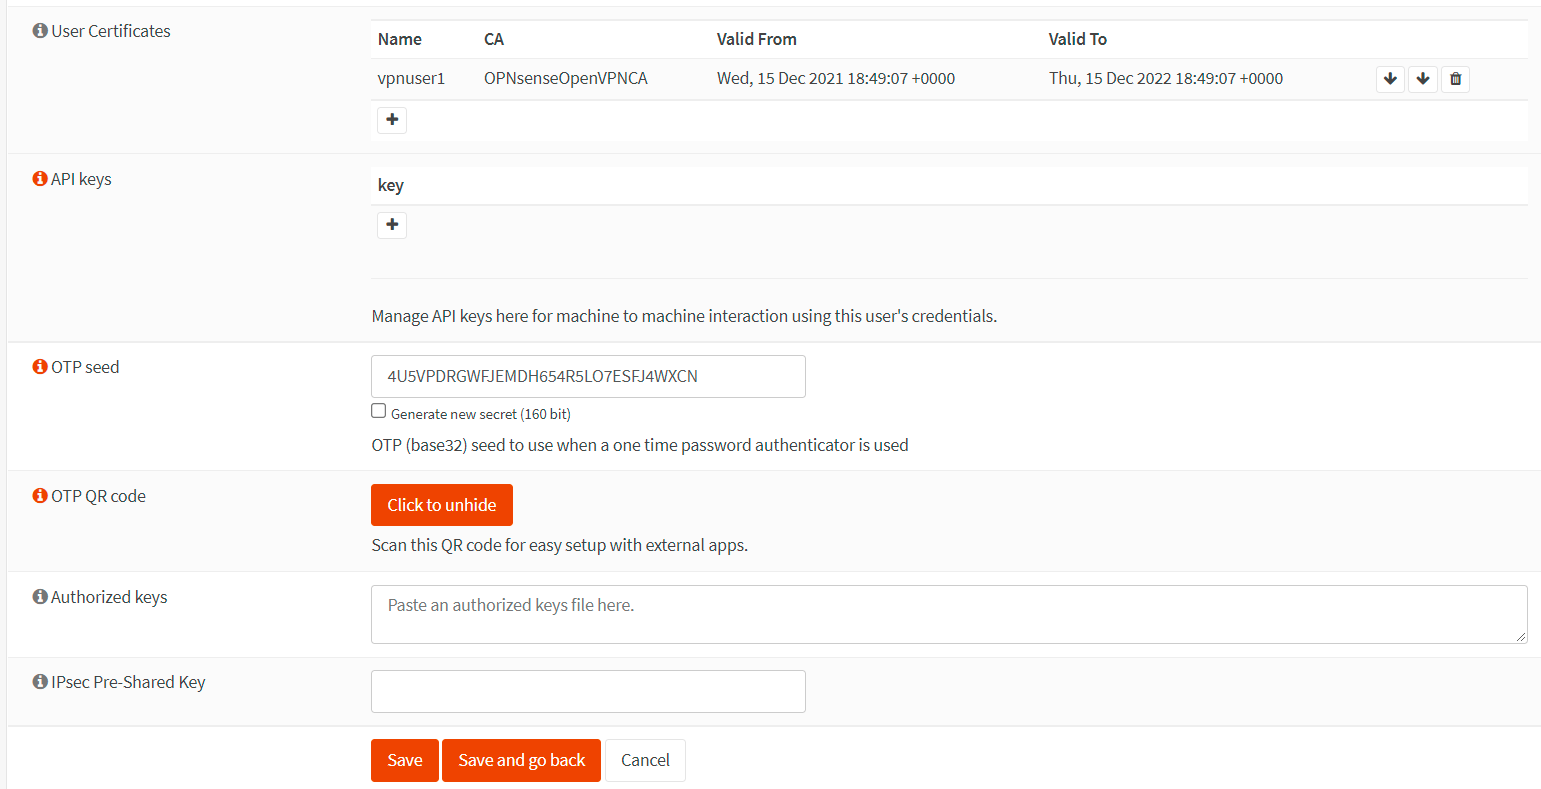Open the OTP QR code info tooltip

coord(39,495)
